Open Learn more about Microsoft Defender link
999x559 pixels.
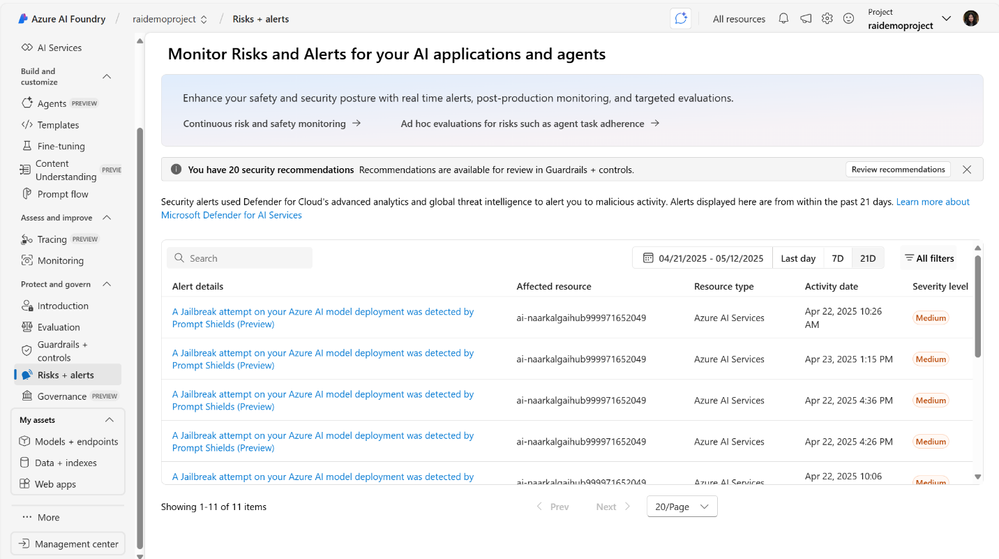932,202
